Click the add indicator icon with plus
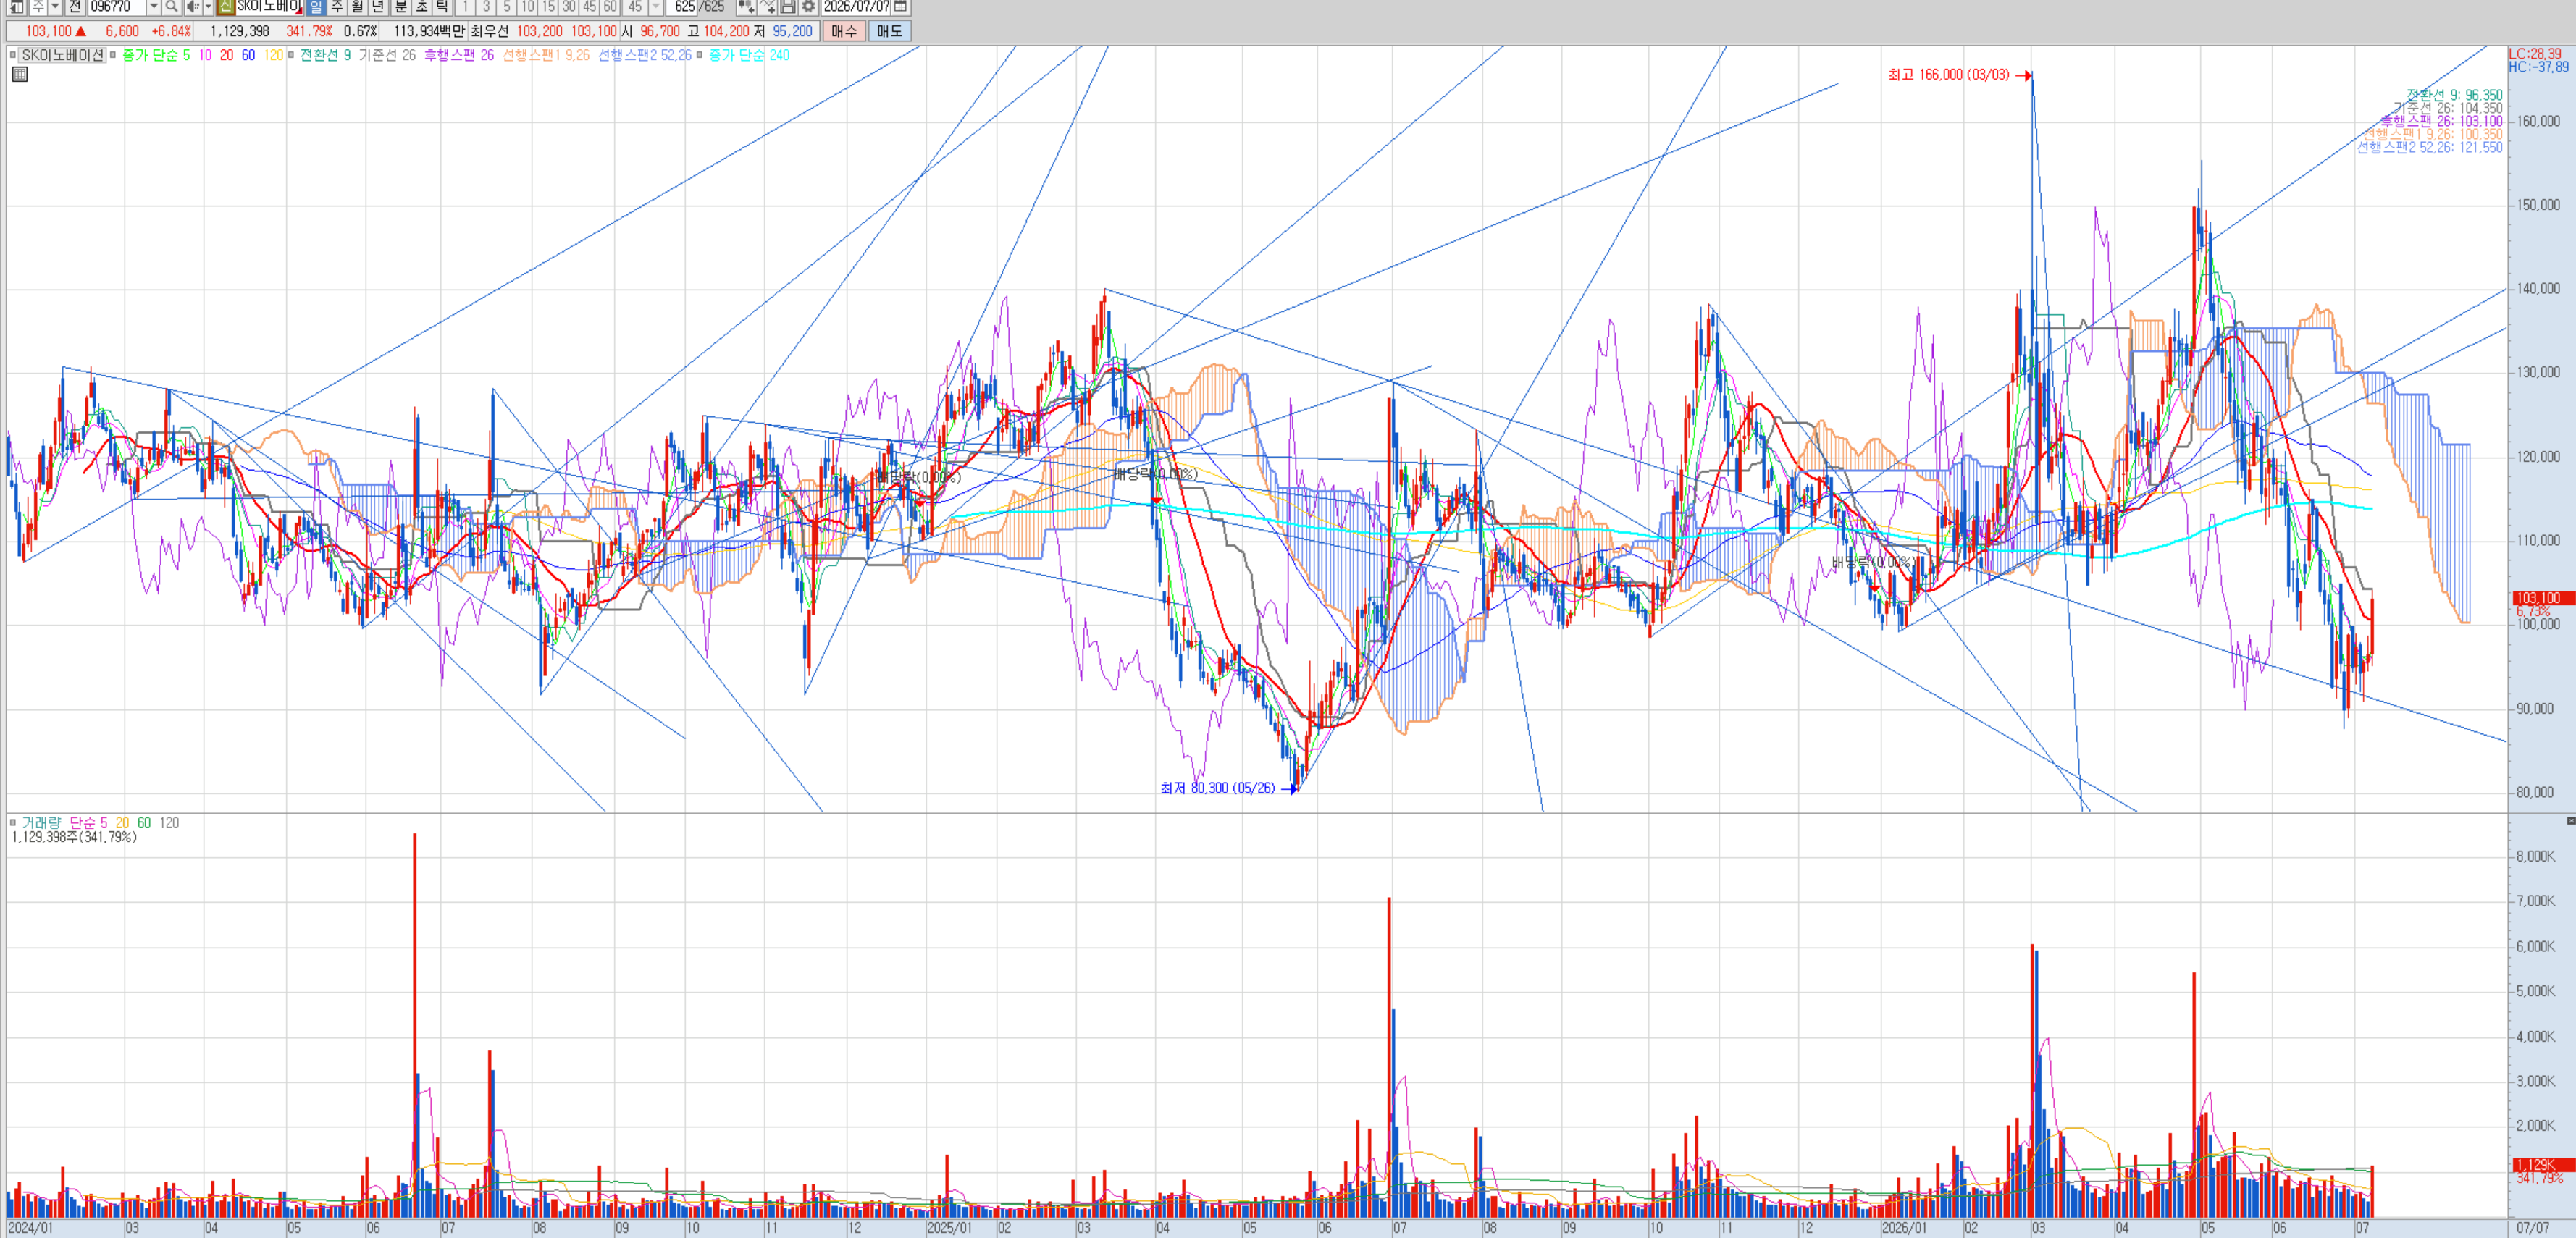Screen dimensions: 2576x1238 click(x=746, y=7)
